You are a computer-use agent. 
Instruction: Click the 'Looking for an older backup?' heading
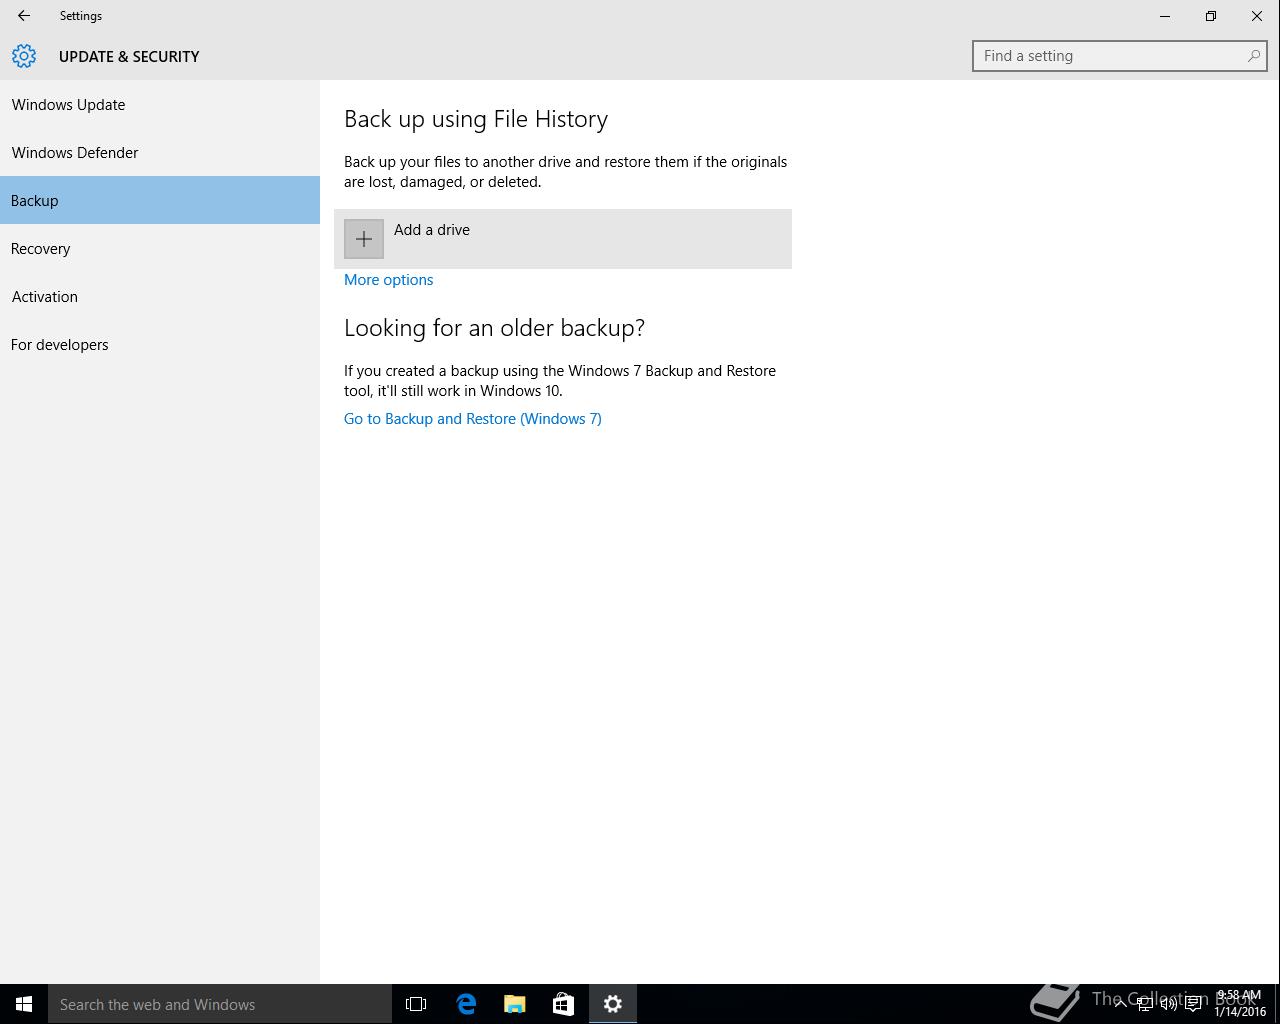point(494,328)
